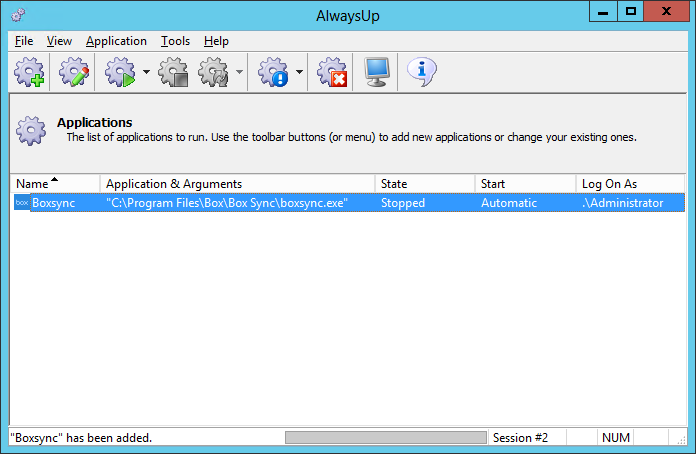Image resolution: width=696 pixels, height=454 pixels.
Task: Click the Stopped state cell
Action: click(x=403, y=203)
